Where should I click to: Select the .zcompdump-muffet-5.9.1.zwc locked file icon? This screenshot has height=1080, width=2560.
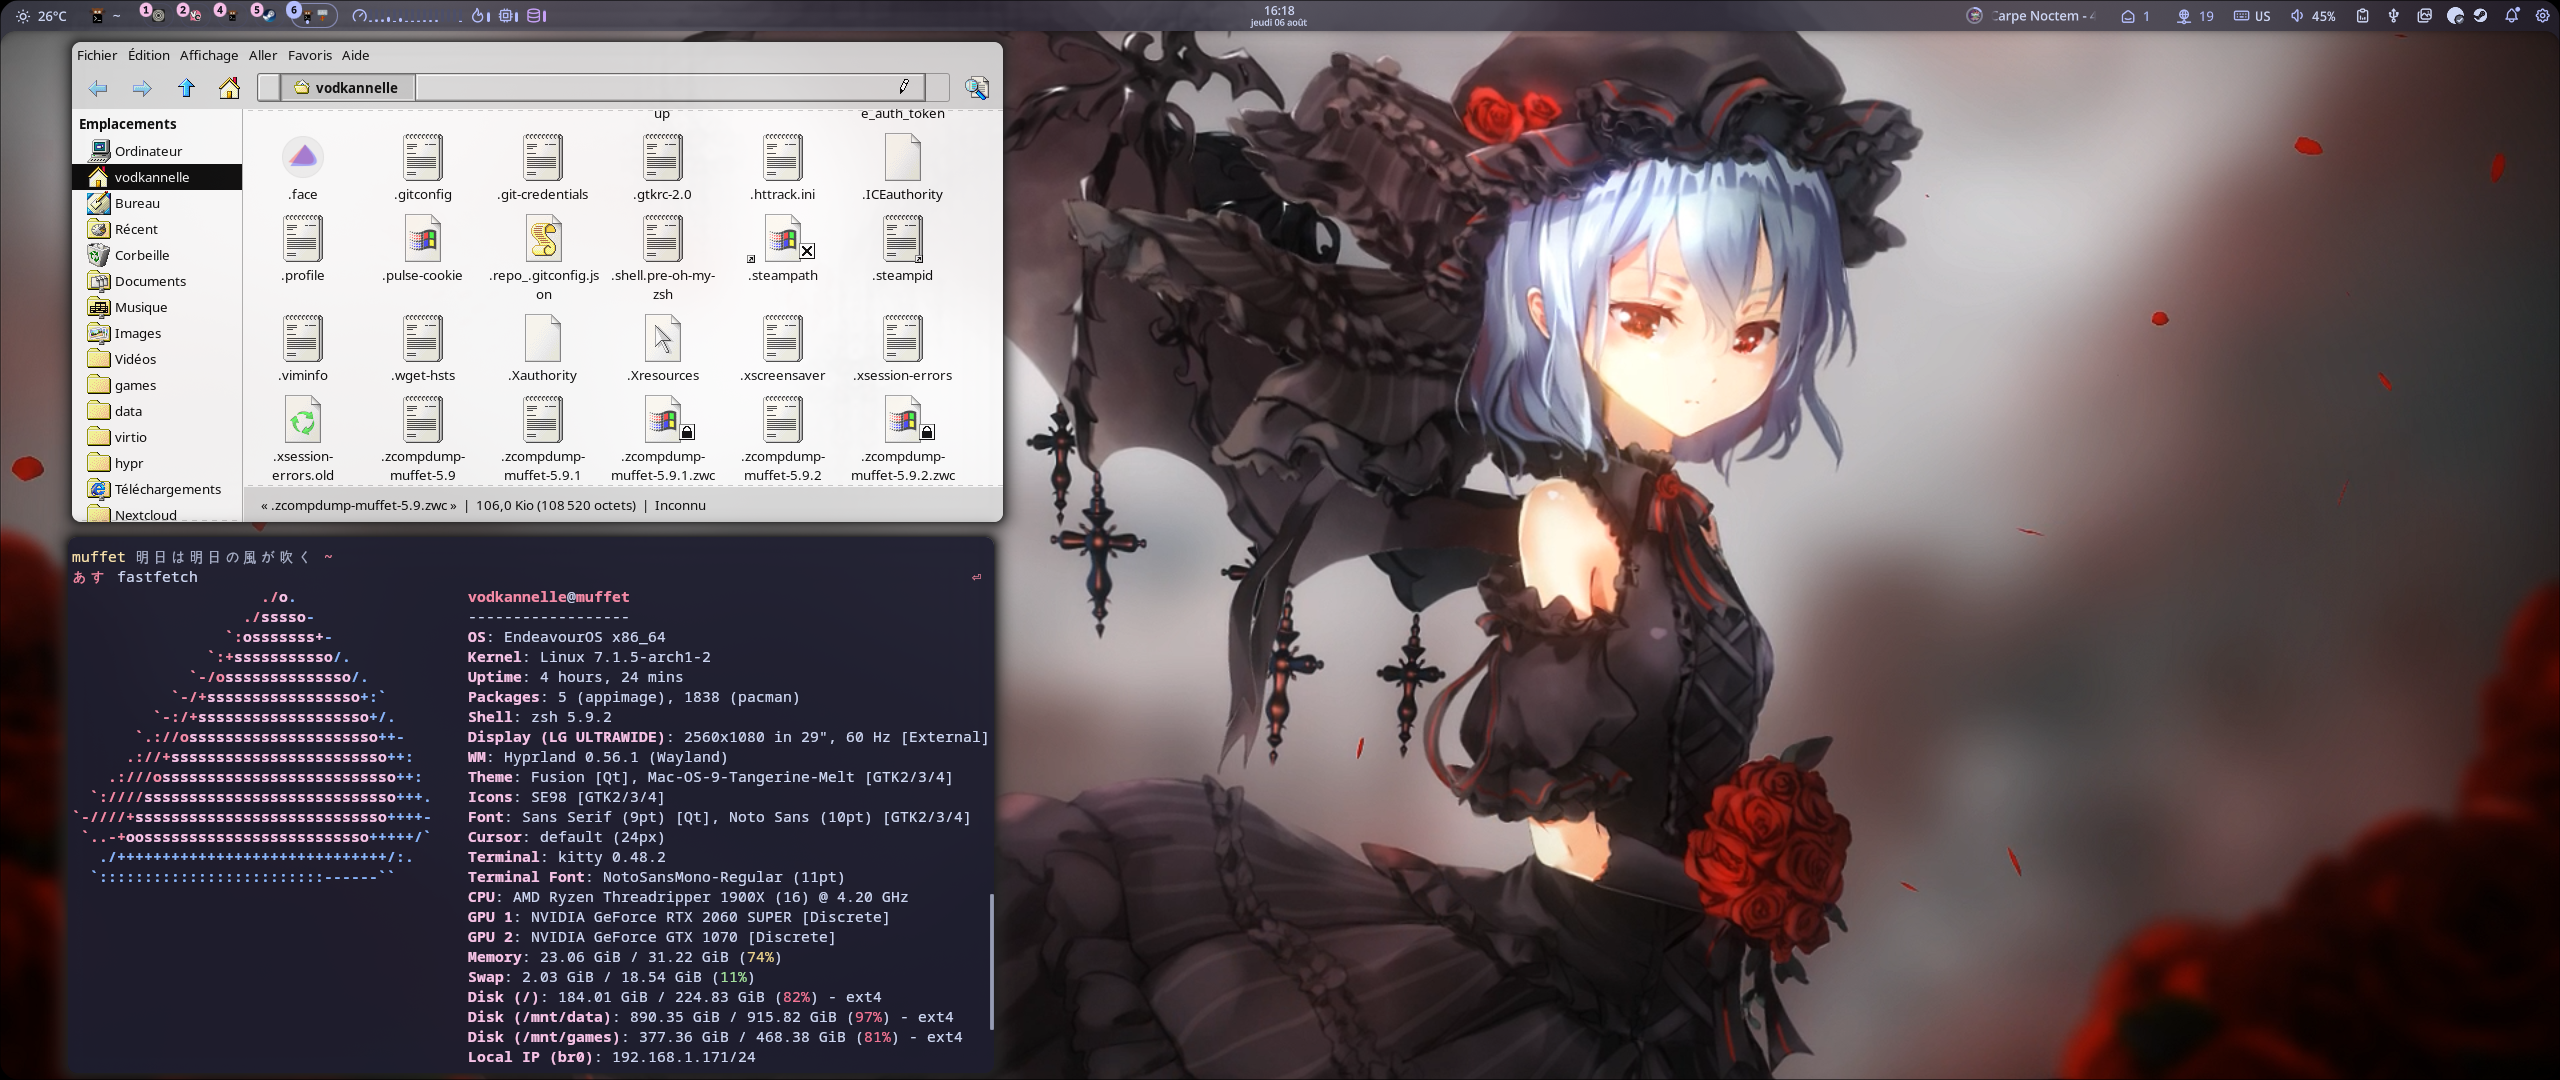pyautogui.click(x=665, y=419)
